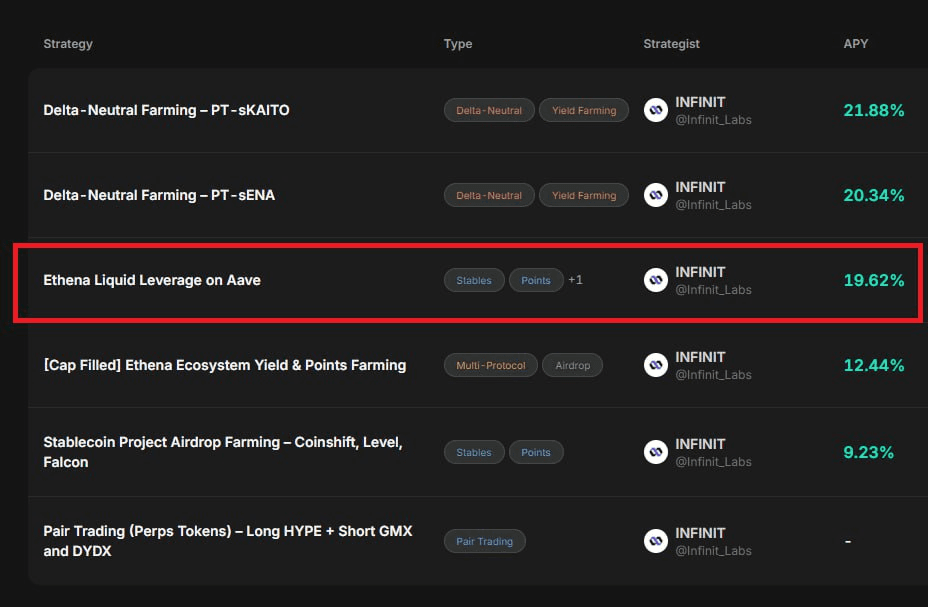This screenshot has width=928, height=607.
Task: Click the Pair Trading type tag
Action: (x=484, y=542)
